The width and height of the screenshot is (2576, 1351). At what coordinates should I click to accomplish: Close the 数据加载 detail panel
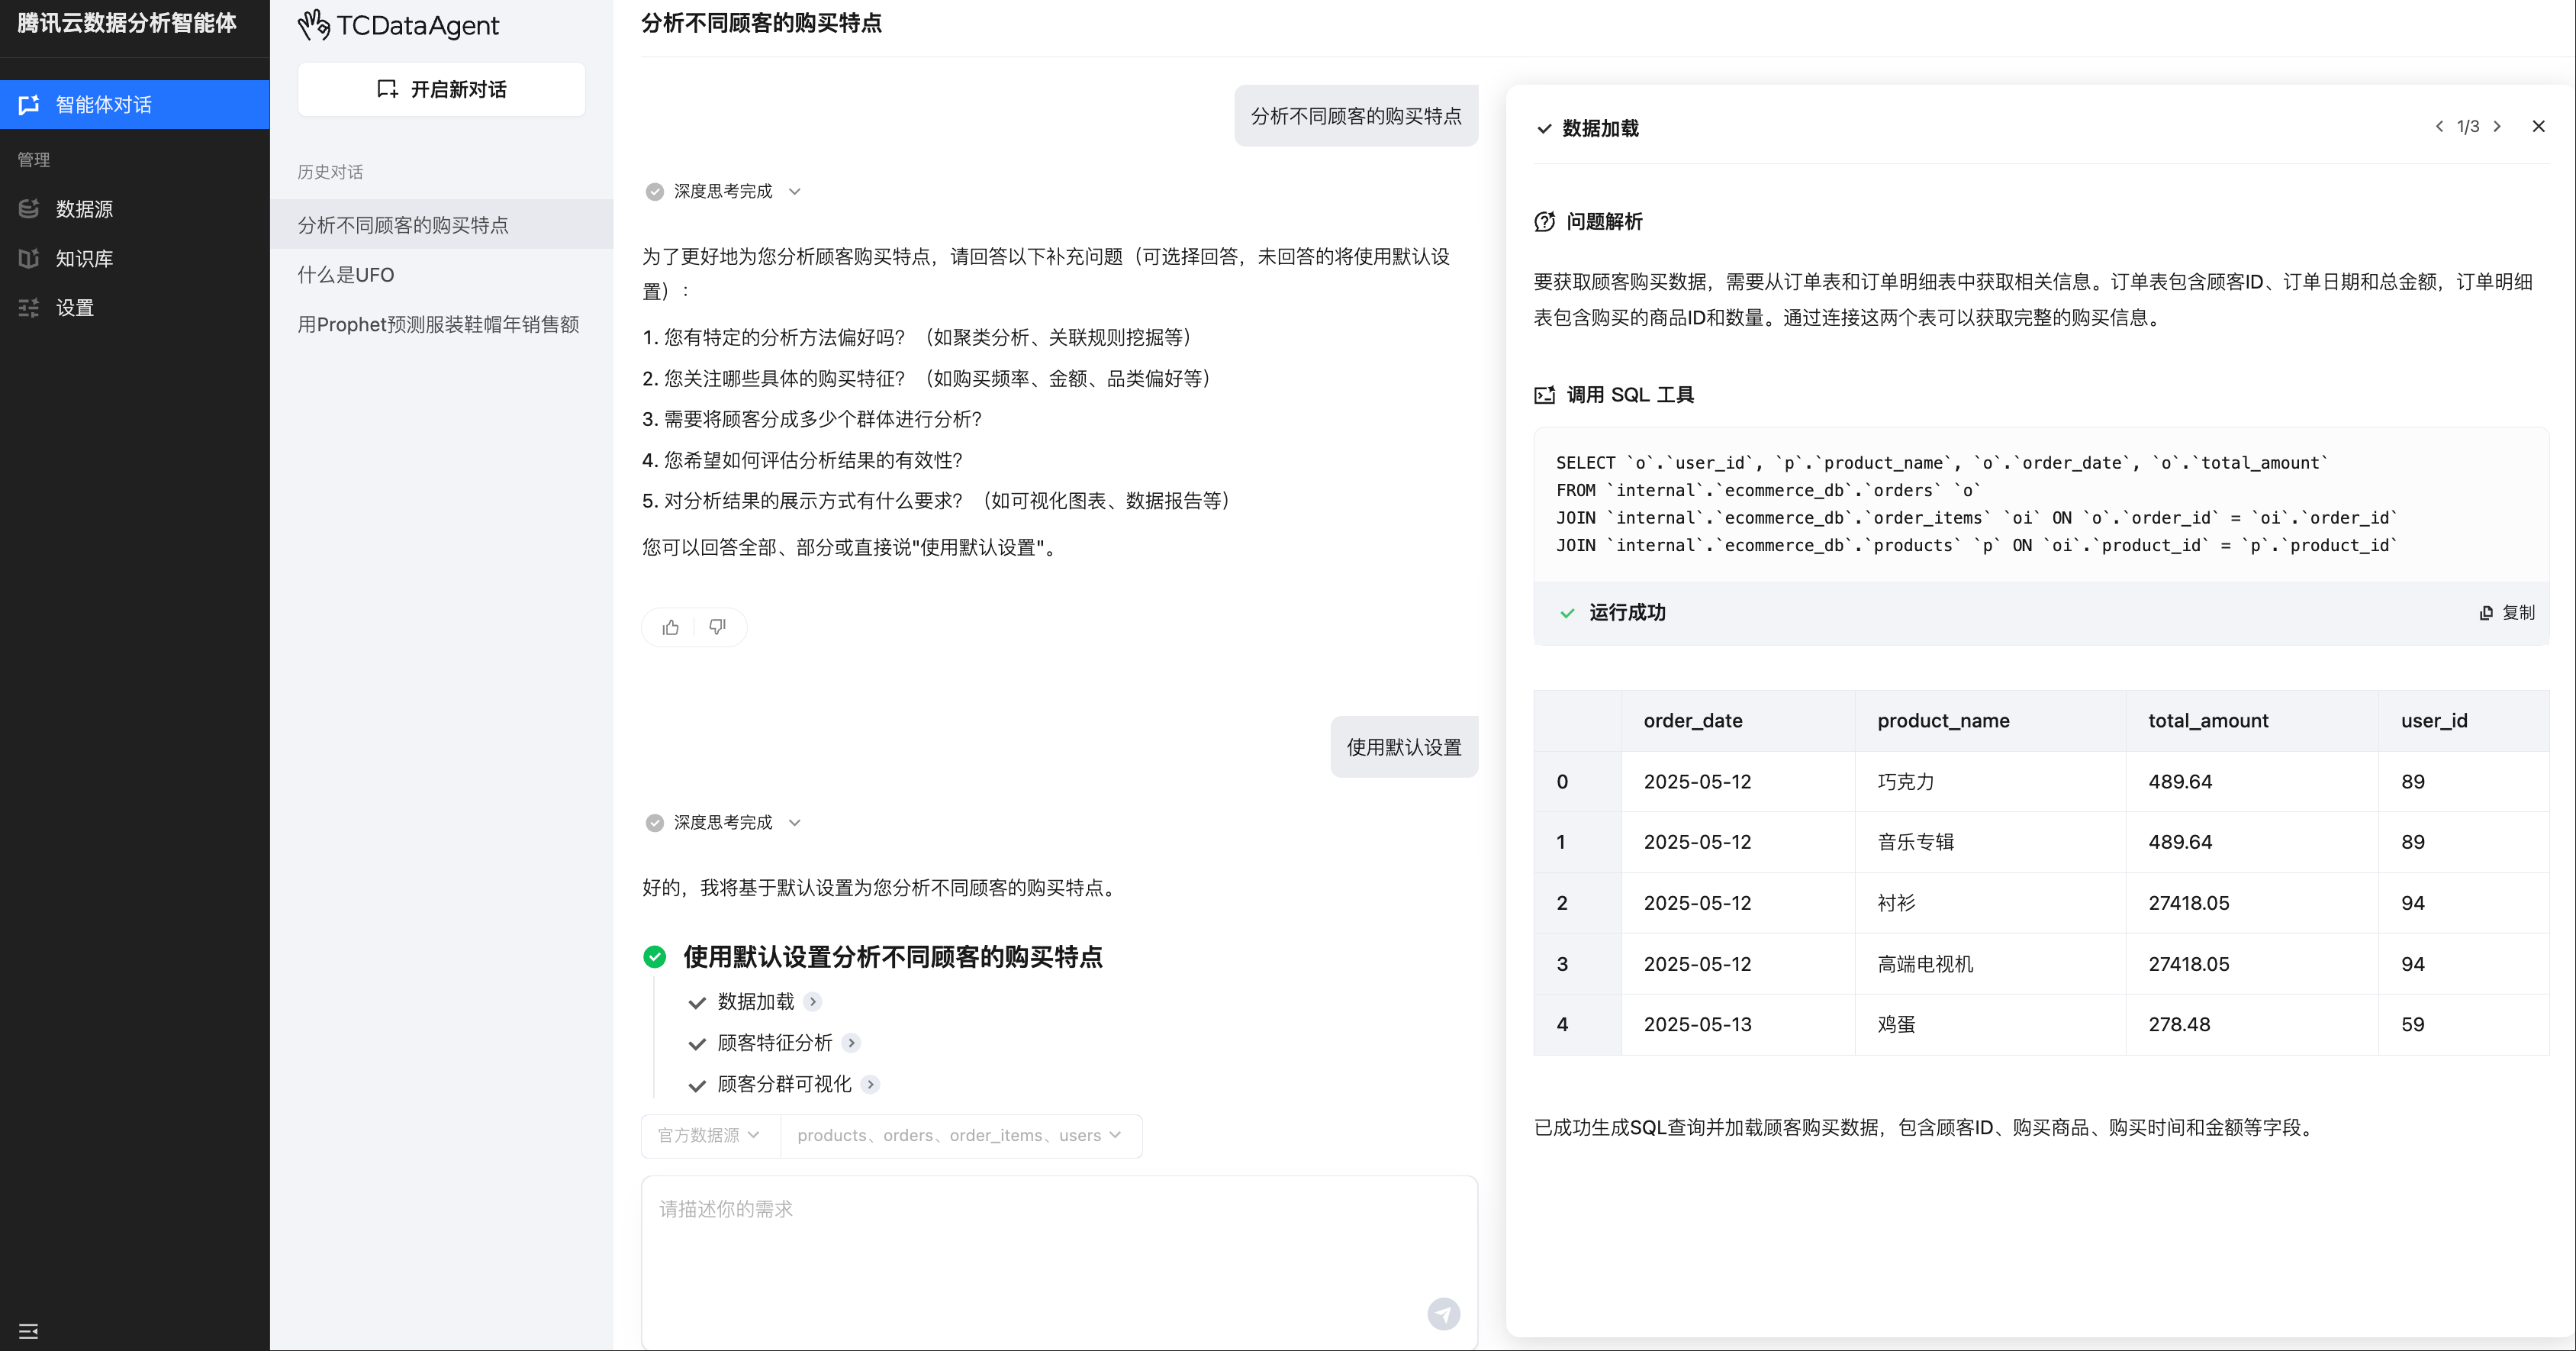tap(2538, 126)
